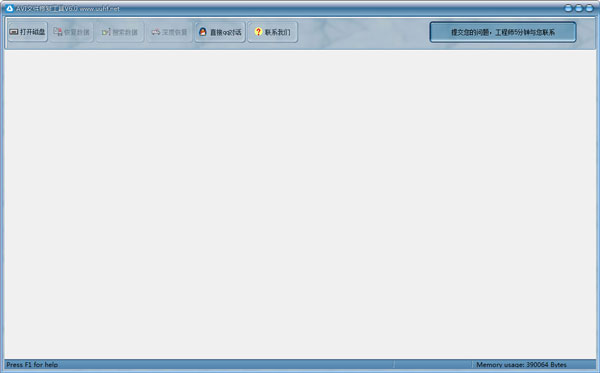Click the greyed 深度恢复 deep recovery button
Viewport: 600px width, 373px height.
[x=169, y=32]
